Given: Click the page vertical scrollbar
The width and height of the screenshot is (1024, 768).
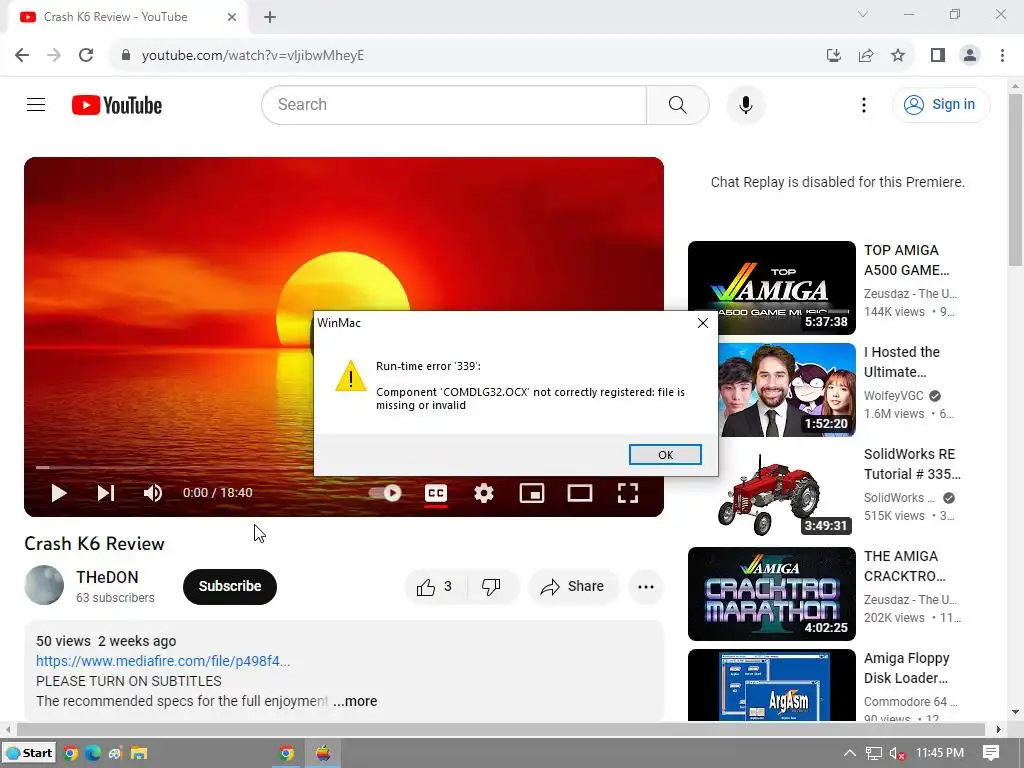Looking at the screenshot, I should point(1015,180).
